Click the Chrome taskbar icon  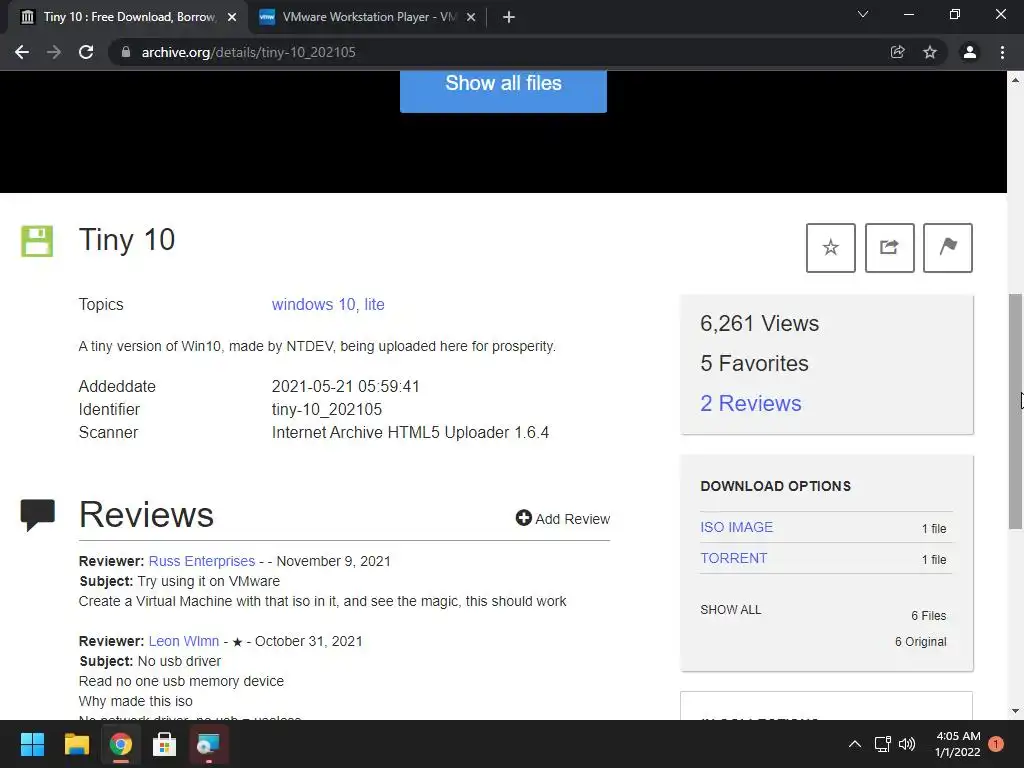pos(120,744)
